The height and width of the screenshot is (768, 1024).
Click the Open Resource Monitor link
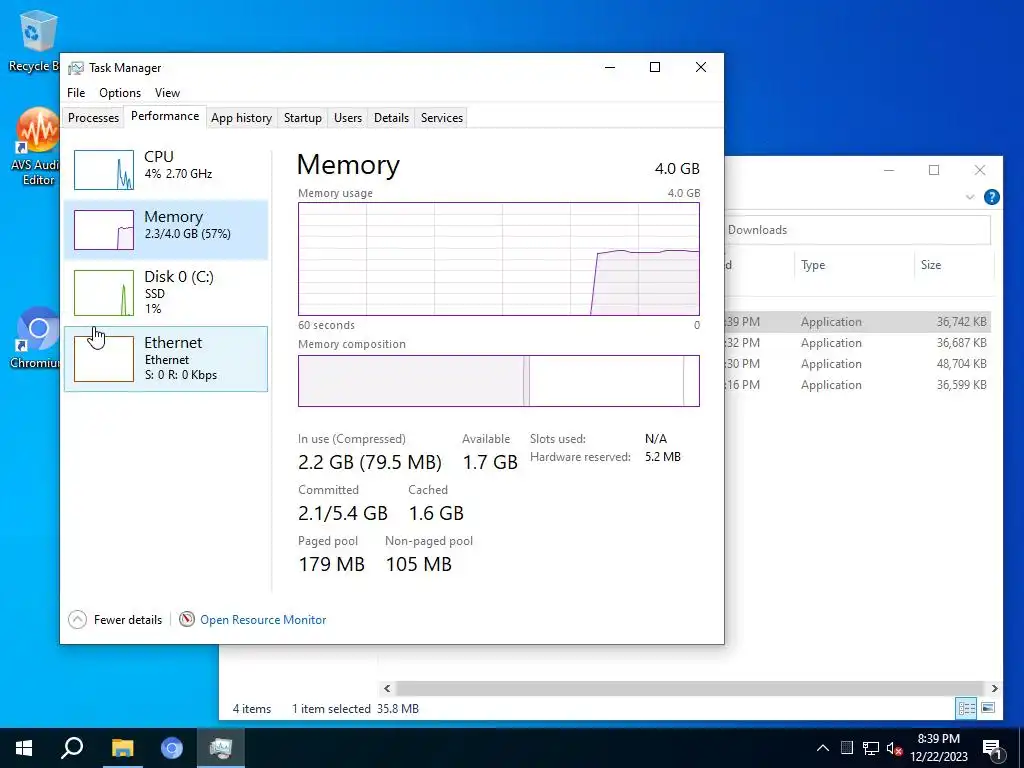[263, 620]
